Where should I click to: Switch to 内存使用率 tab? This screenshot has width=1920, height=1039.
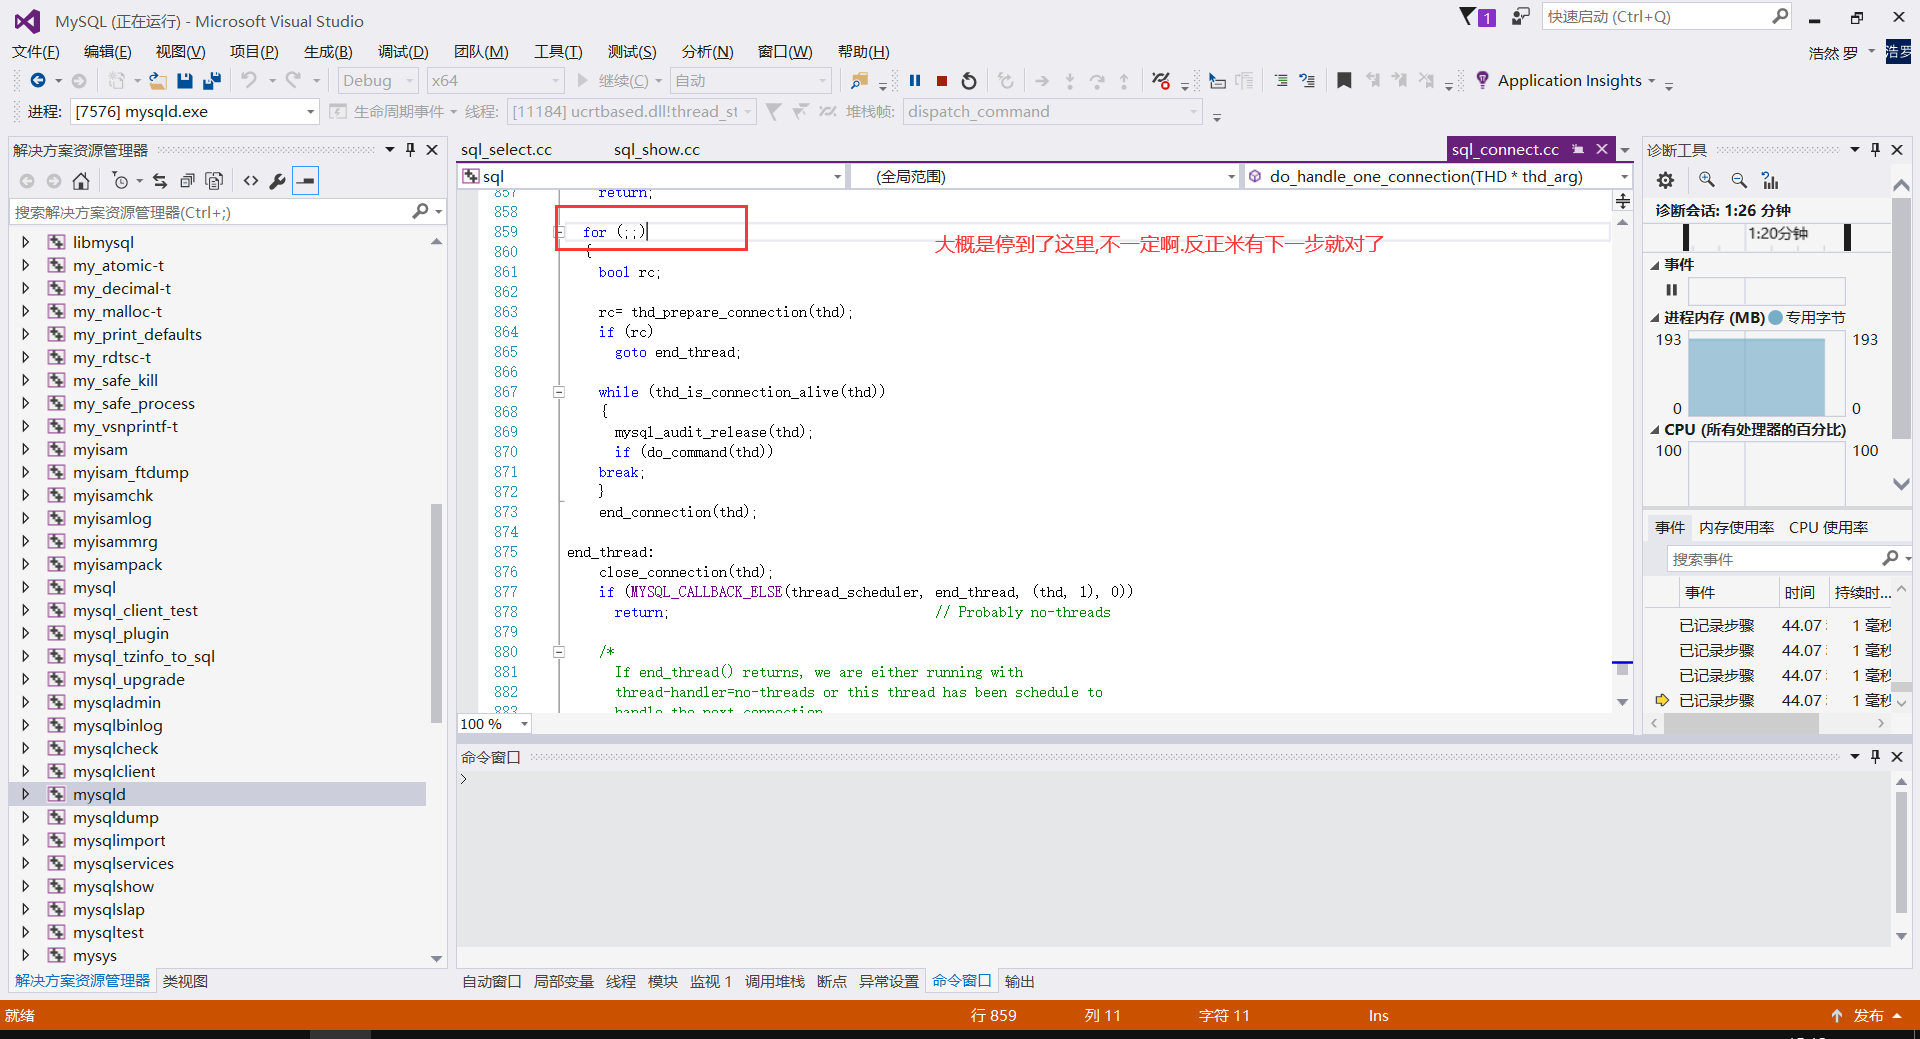coord(1737,528)
